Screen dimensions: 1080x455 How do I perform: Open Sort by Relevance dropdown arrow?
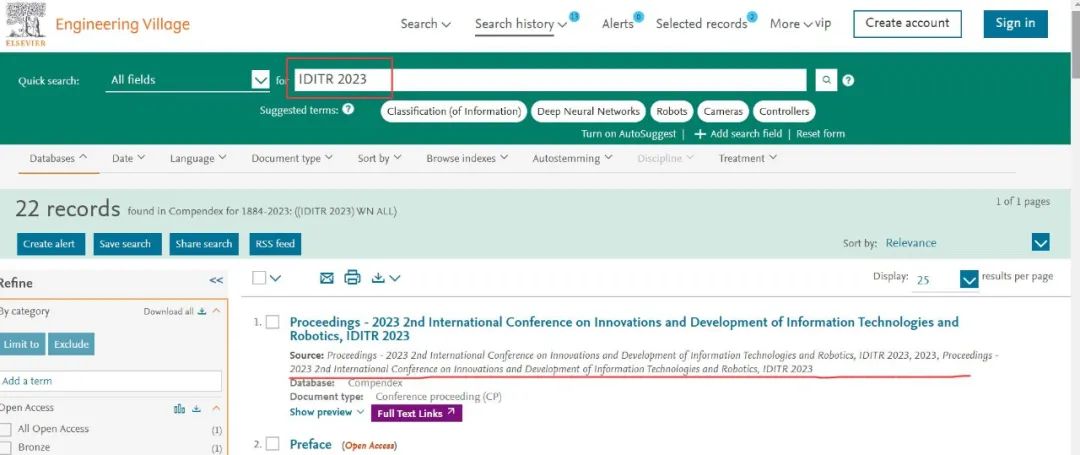(x=1041, y=242)
